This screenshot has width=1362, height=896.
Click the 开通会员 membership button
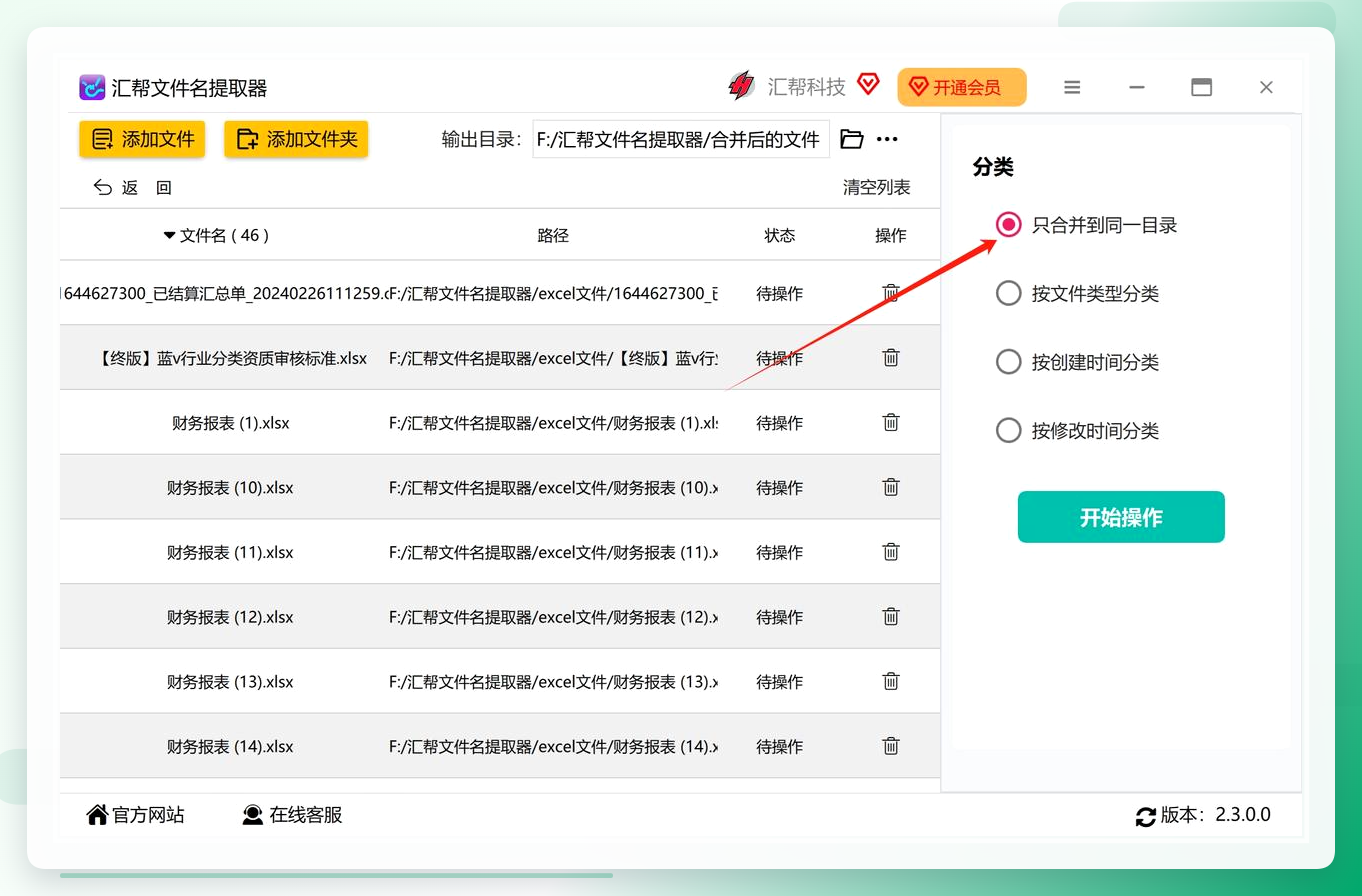pyautogui.click(x=962, y=87)
